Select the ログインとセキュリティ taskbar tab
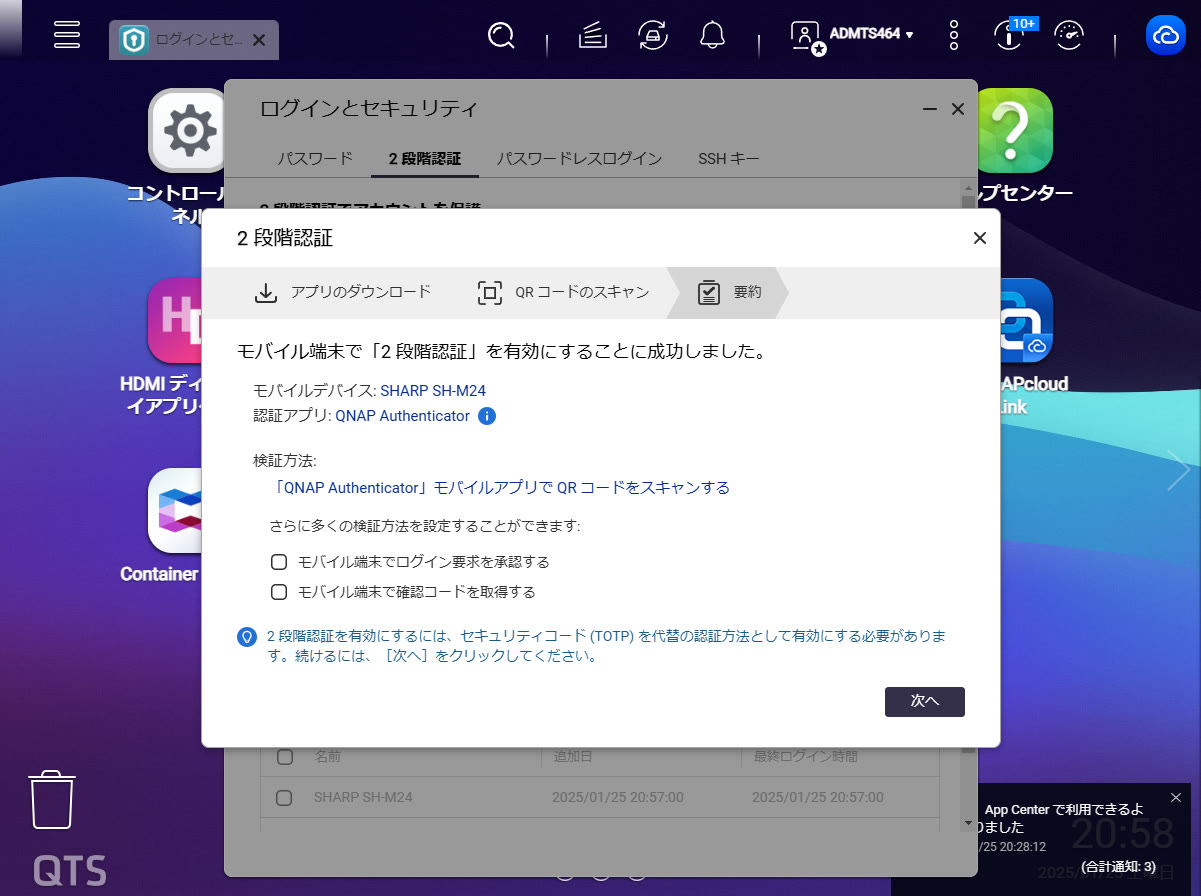This screenshot has height=896, width=1201. tap(194, 40)
